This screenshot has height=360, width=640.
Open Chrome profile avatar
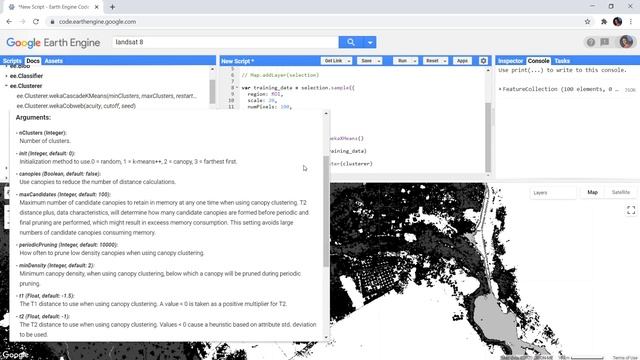[618, 22]
